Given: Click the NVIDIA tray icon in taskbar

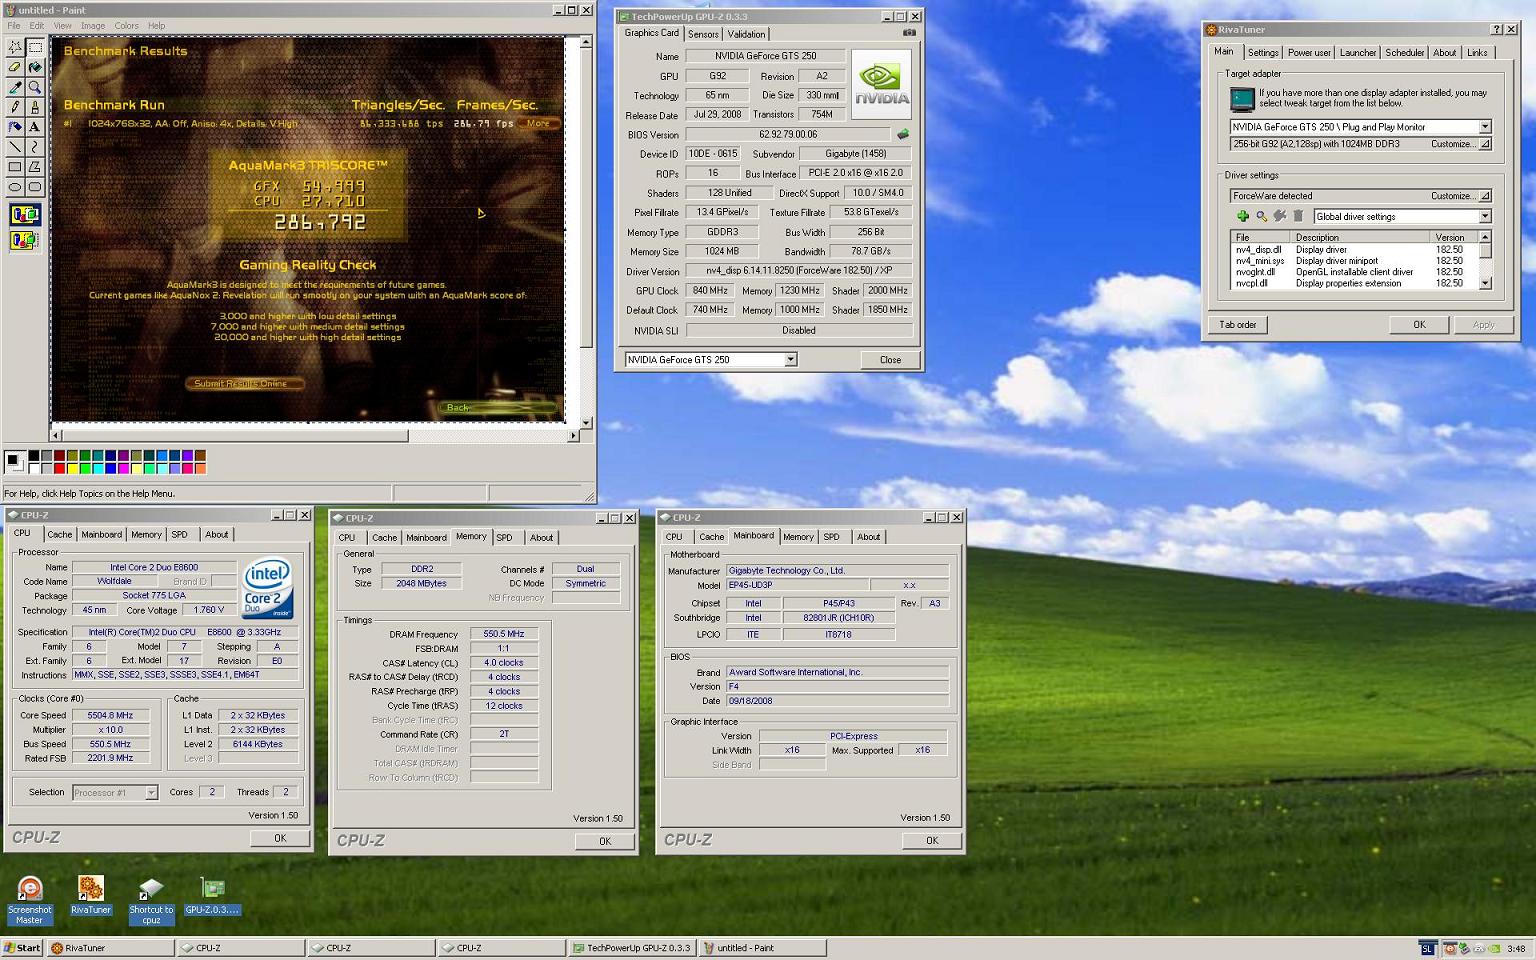Looking at the screenshot, I should click(1493, 948).
